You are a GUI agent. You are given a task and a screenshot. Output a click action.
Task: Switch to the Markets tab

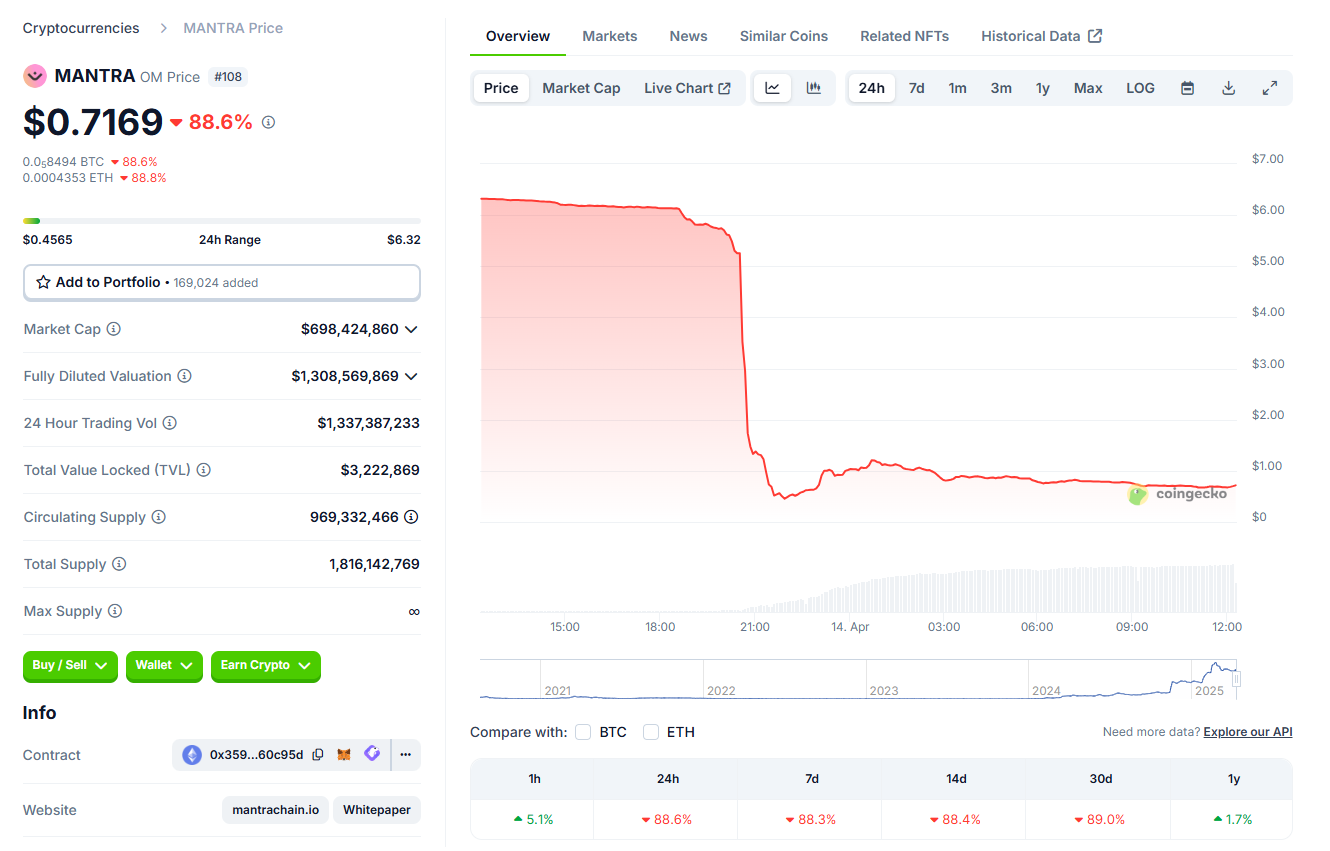pos(610,36)
